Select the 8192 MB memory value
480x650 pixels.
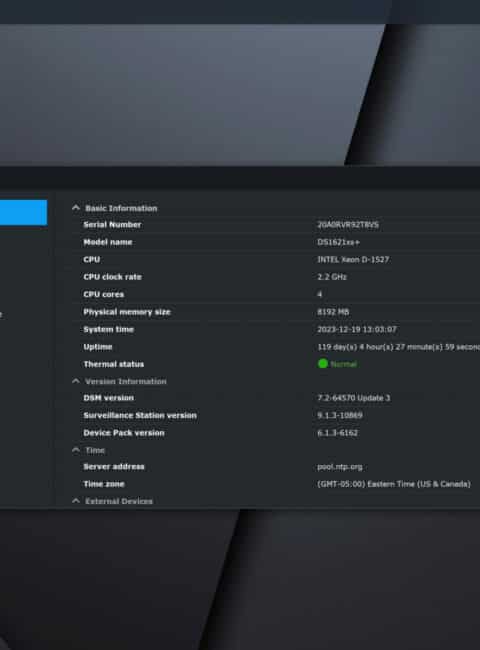[333, 312]
